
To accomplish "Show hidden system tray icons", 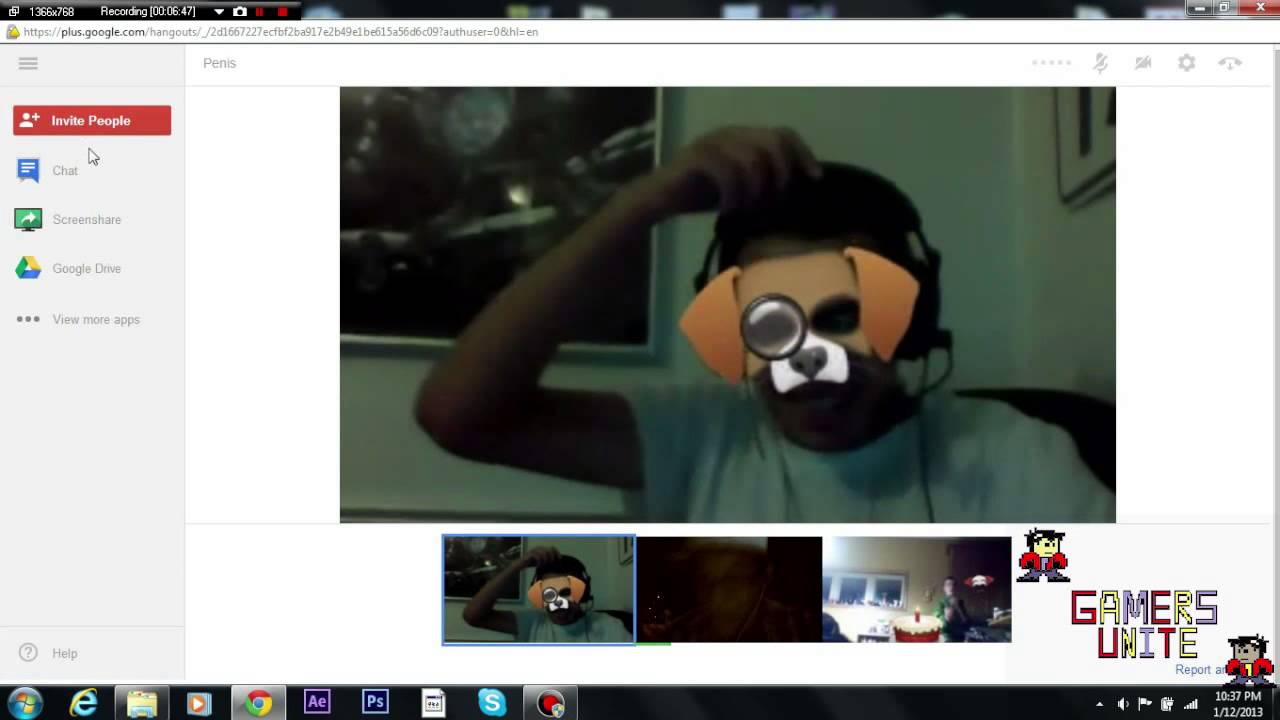I will pyautogui.click(x=1099, y=704).
